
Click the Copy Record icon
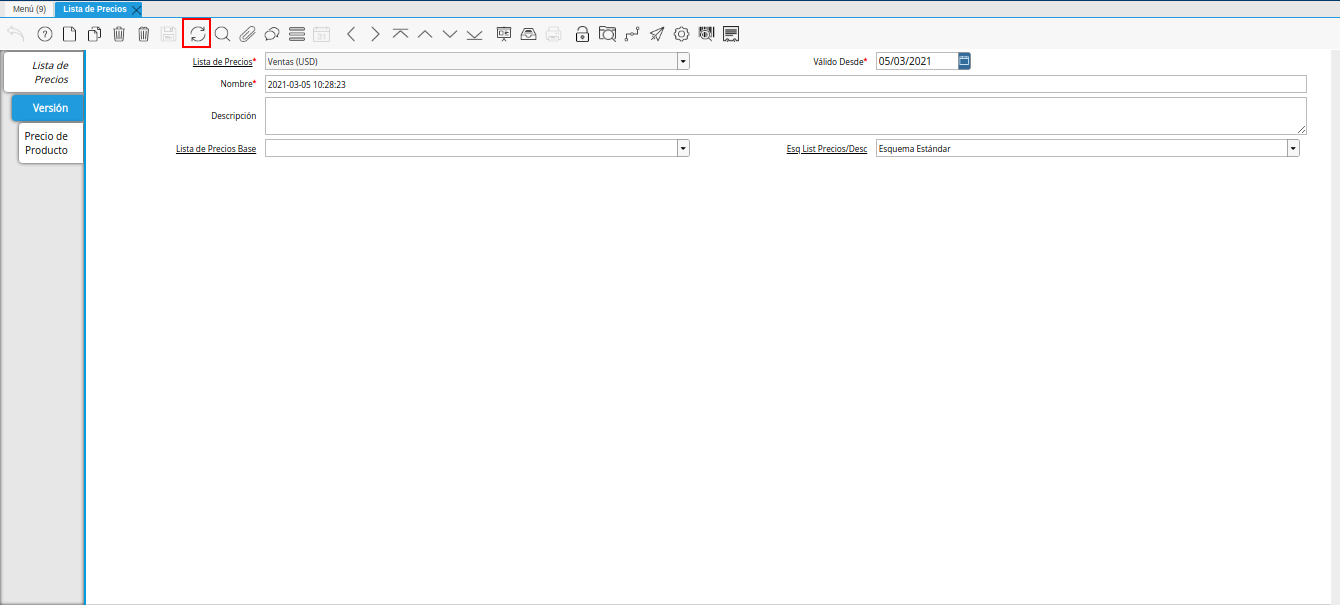point(94,34)
